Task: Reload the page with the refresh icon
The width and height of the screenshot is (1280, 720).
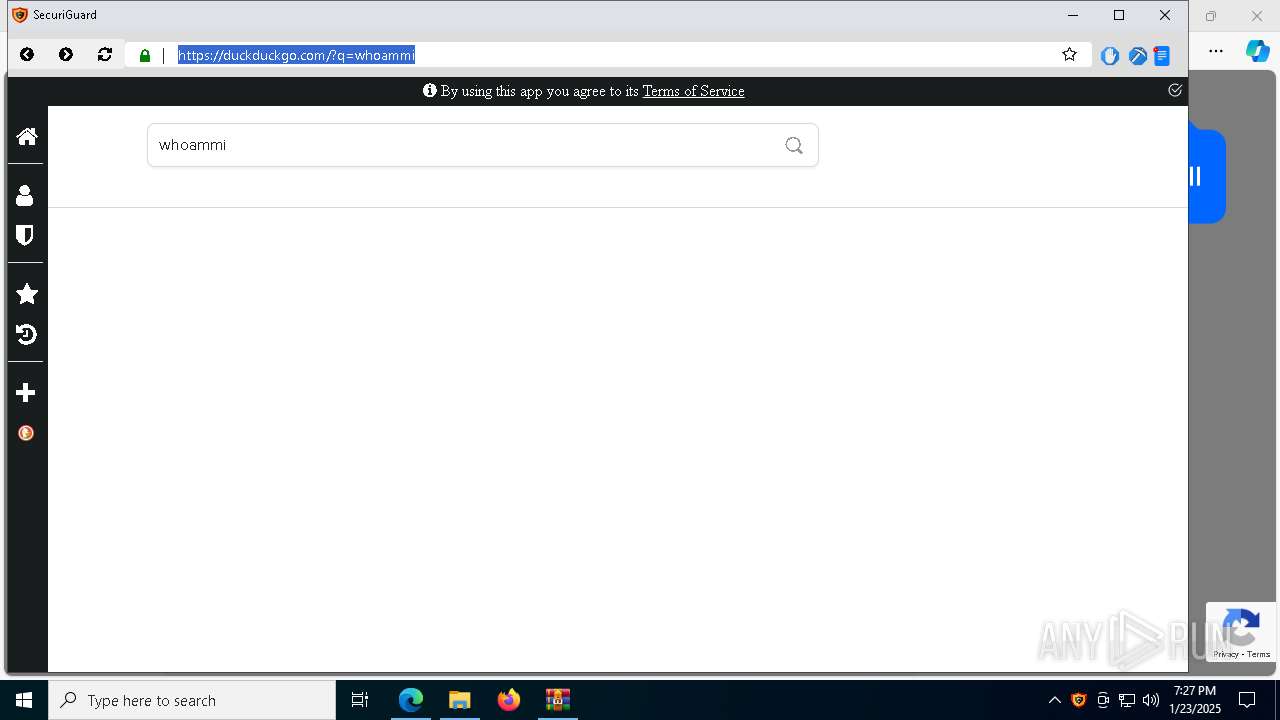Action: click(x=105, y=55)
